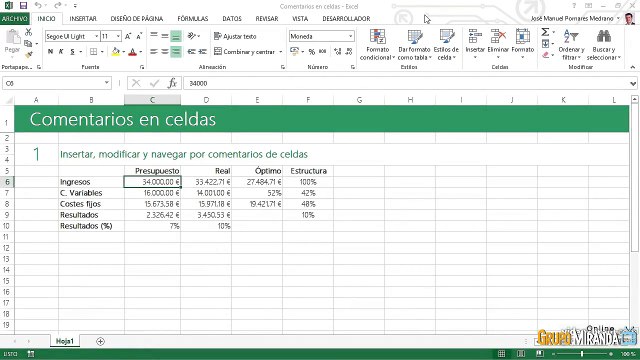The image size is (640, 360).
Task: Click the Thousands separator (000) icon
Action: click(322, 52)
